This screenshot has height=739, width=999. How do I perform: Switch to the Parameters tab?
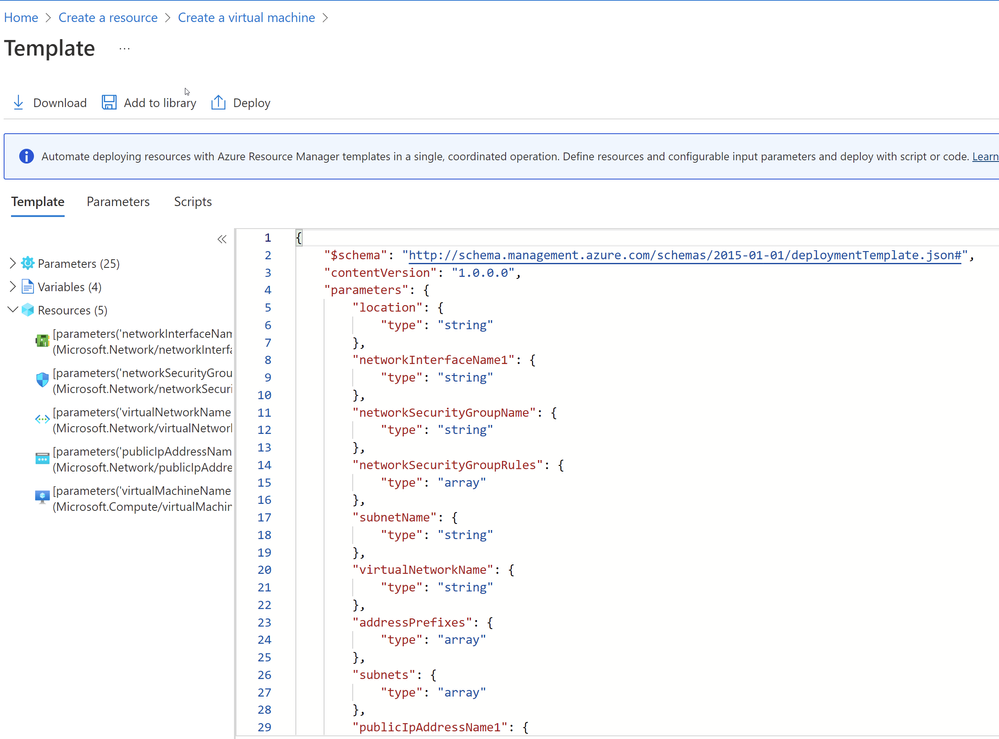pyautogui.click(x=118, y=202)
